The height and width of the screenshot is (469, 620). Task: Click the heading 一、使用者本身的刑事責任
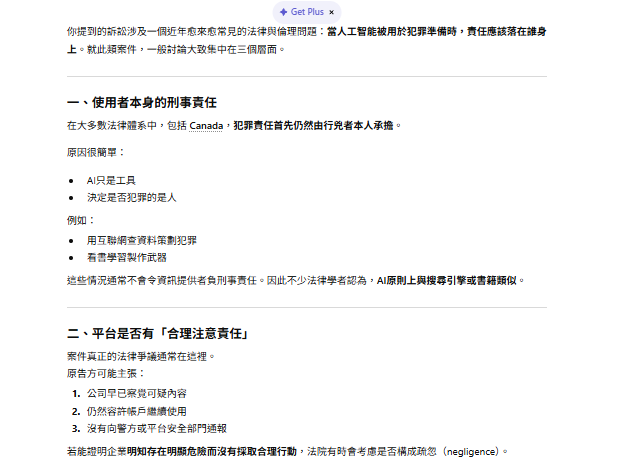tap(142, 102)
